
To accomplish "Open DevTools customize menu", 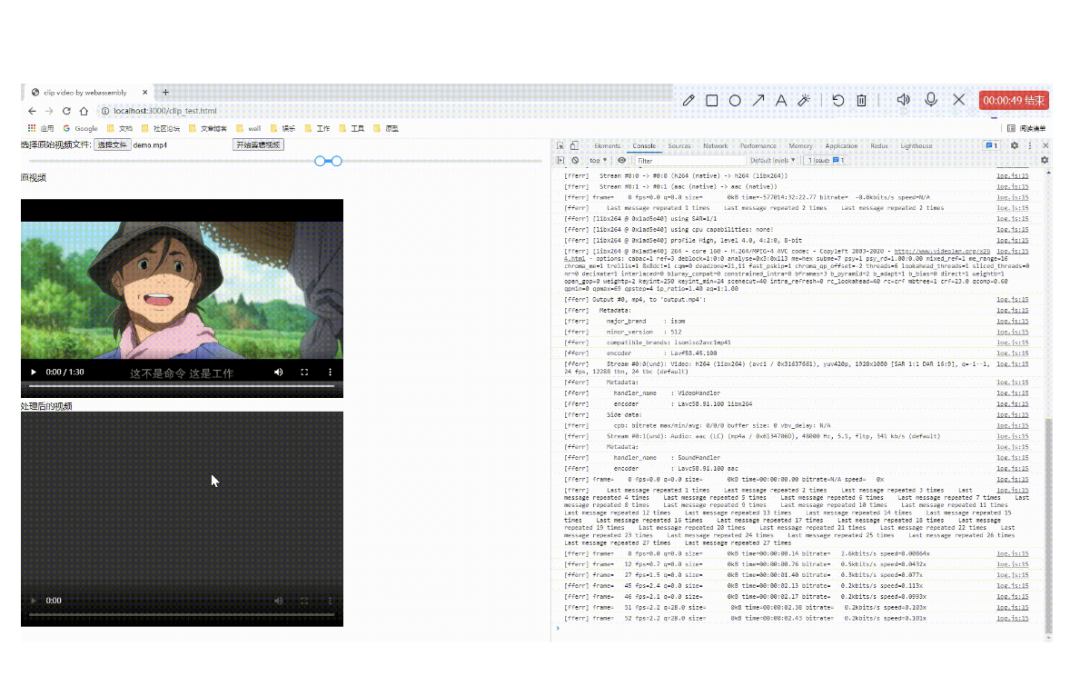I will [x=1030, y=146].
